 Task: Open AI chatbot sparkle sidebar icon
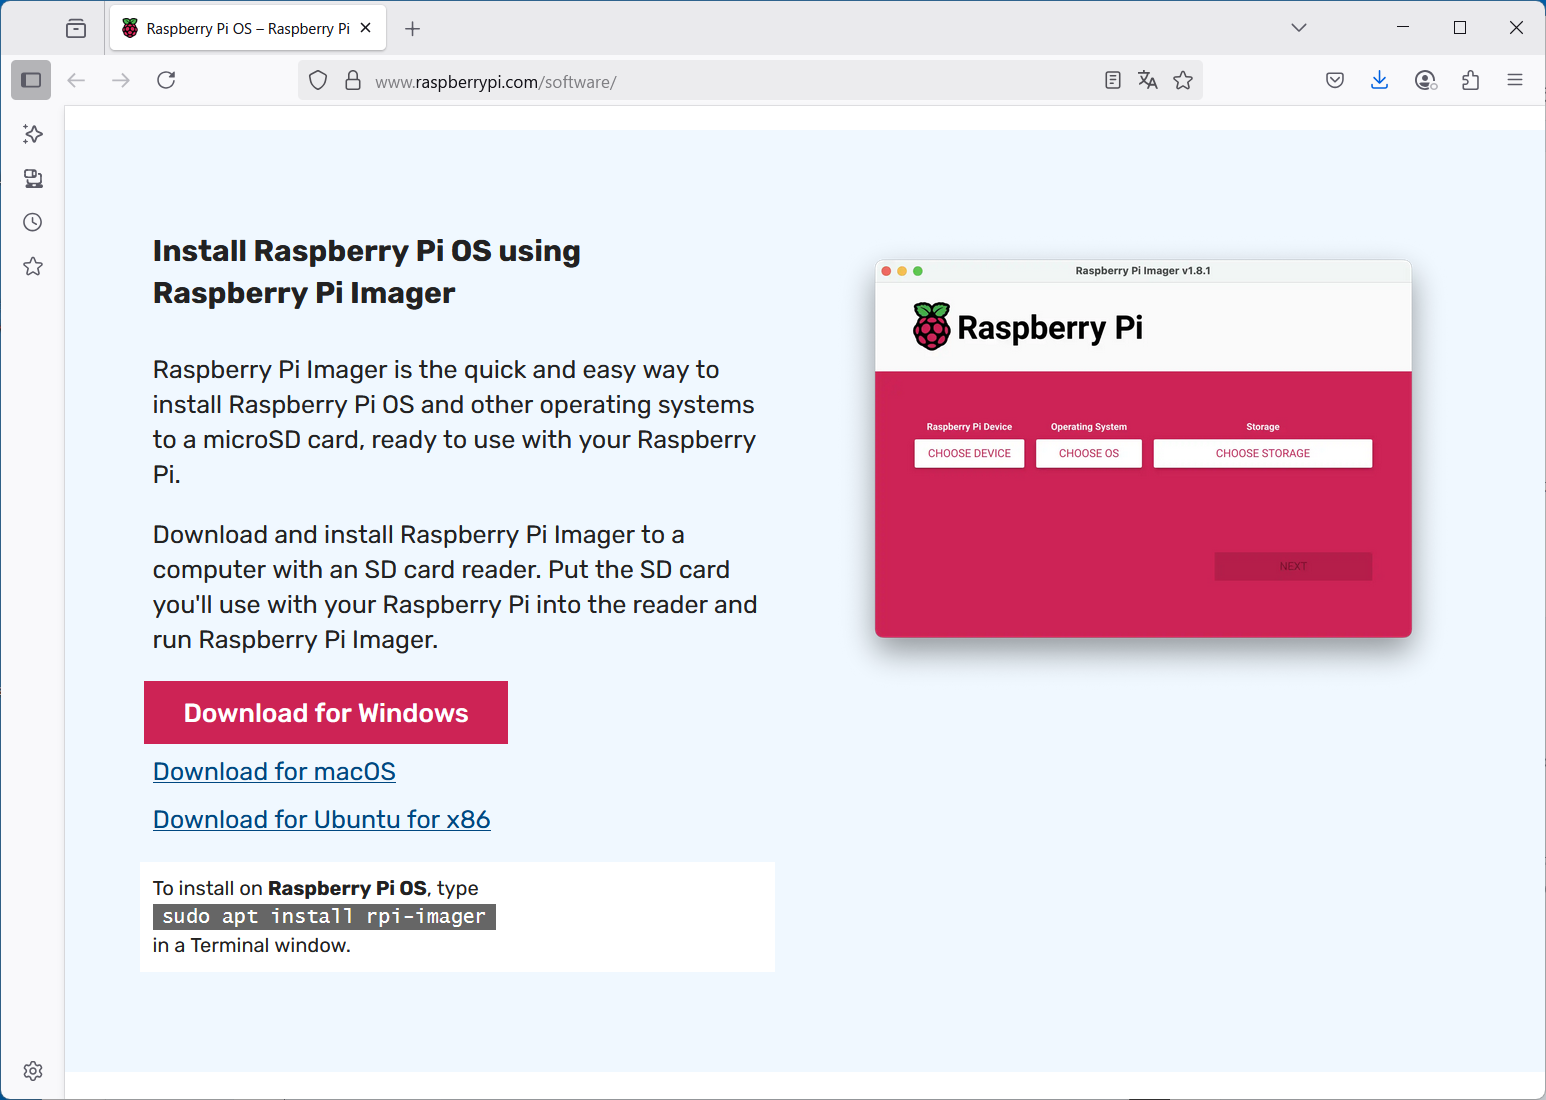(x=33, y=134)
